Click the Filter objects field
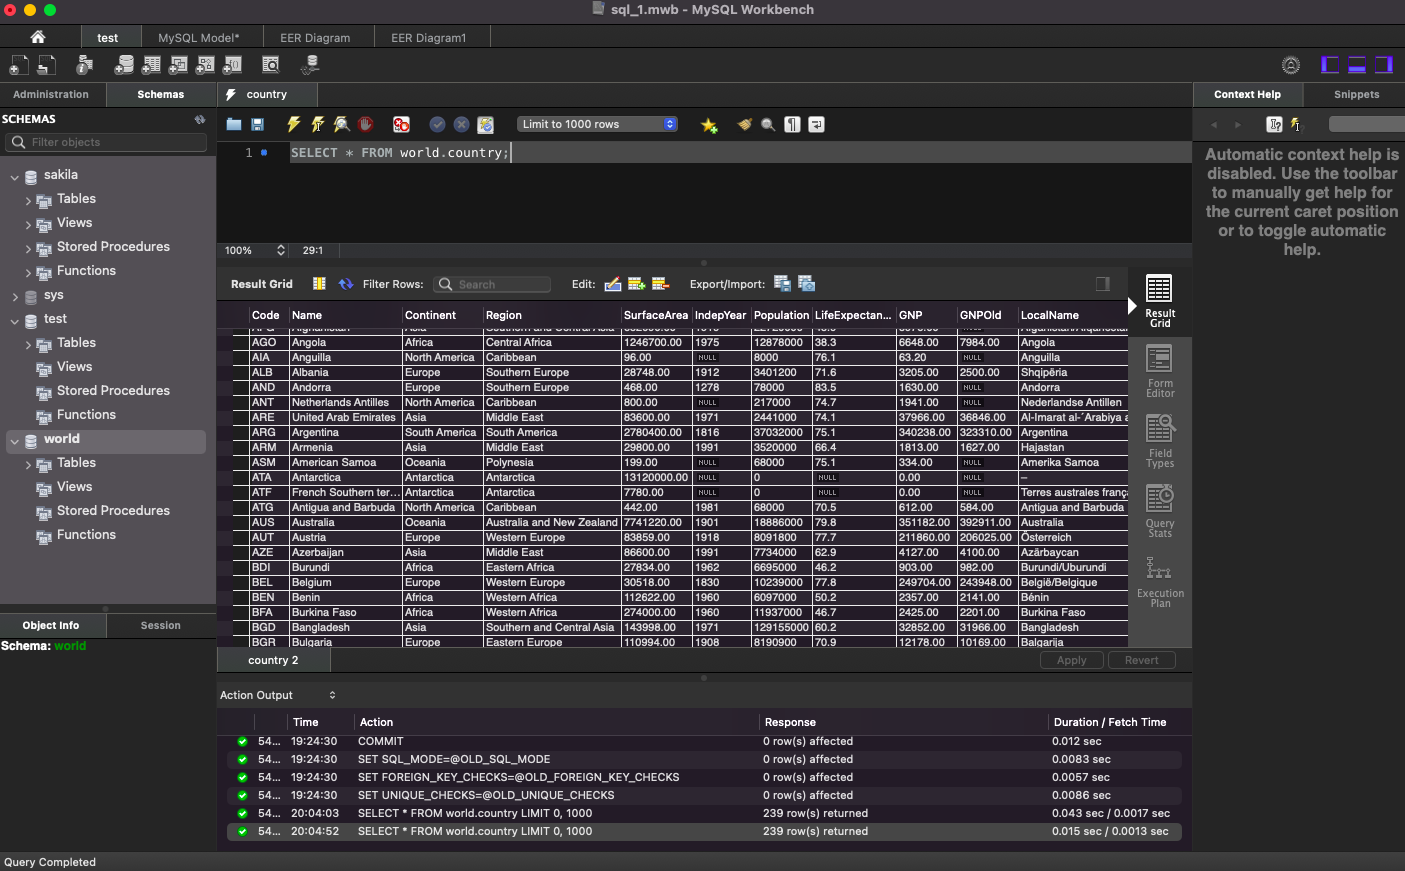The width and height of the screenshot is (1405, 871). click(x=106, y=142)
